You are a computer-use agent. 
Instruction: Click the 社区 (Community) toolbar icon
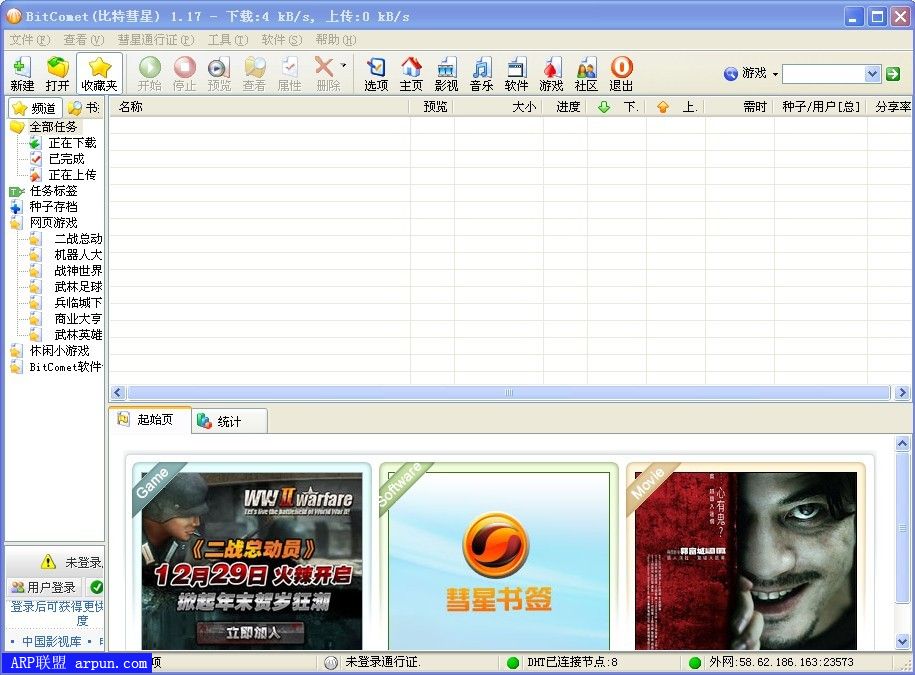pyautogui.click(x=586, y=74)
